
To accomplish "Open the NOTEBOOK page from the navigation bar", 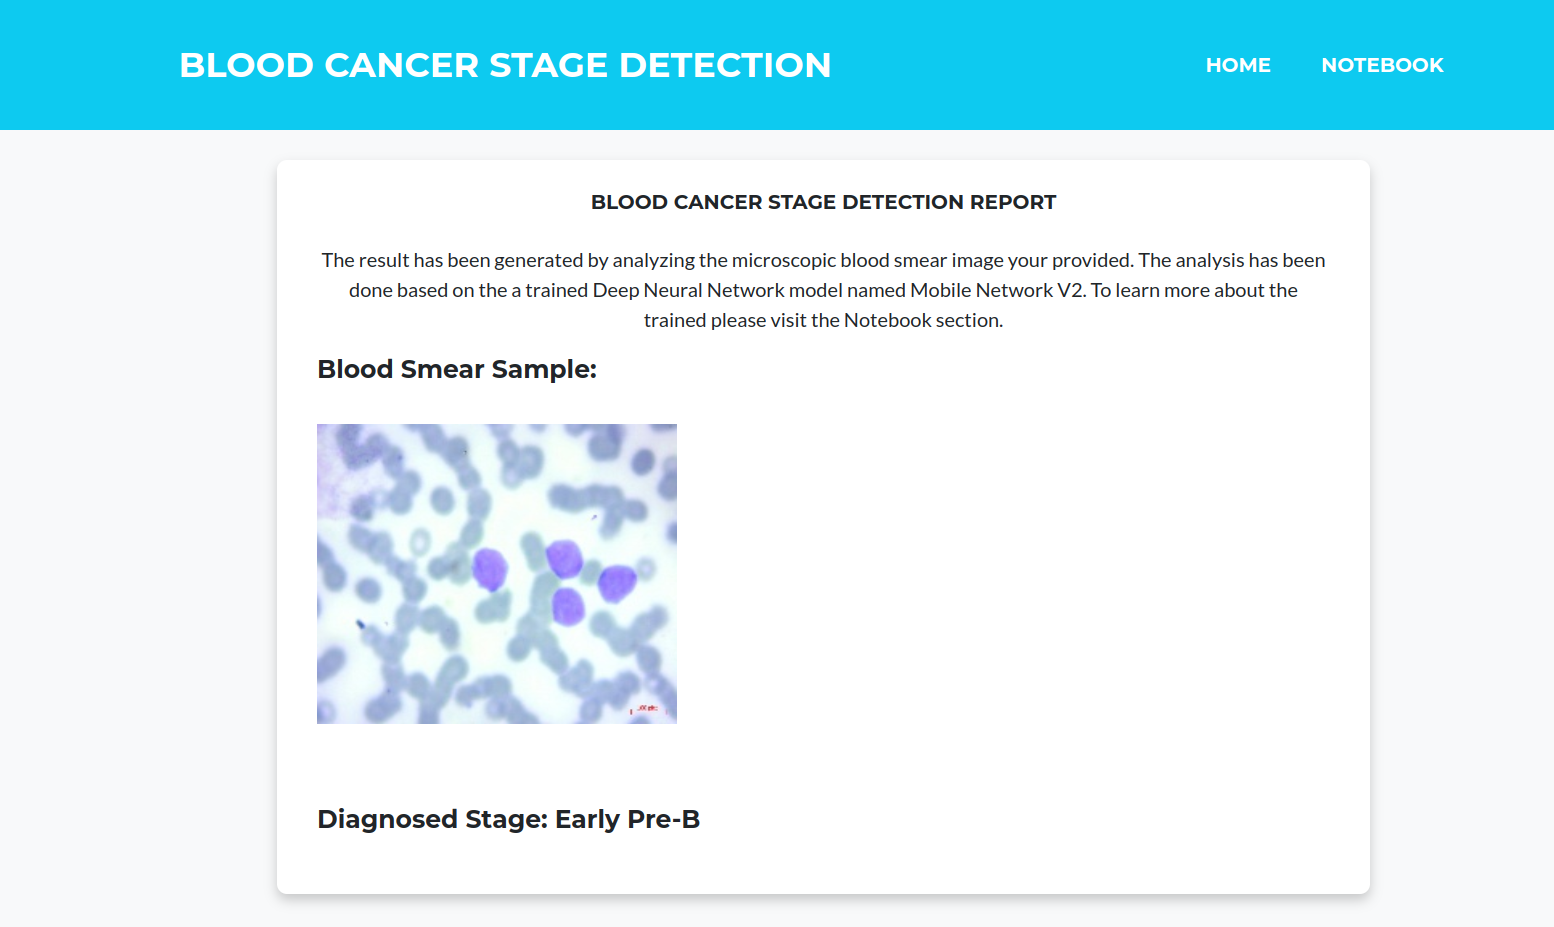I will pyautogui.click(x=1383, y=64).
